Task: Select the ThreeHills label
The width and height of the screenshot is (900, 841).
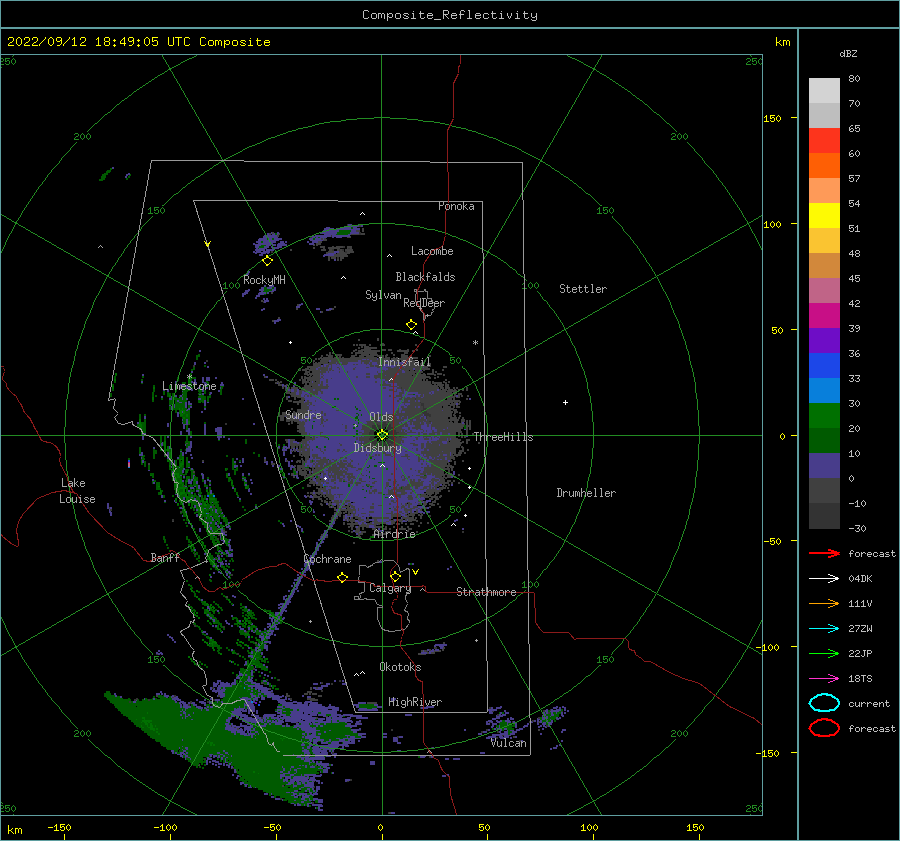Action: click(x=503, y=437)
